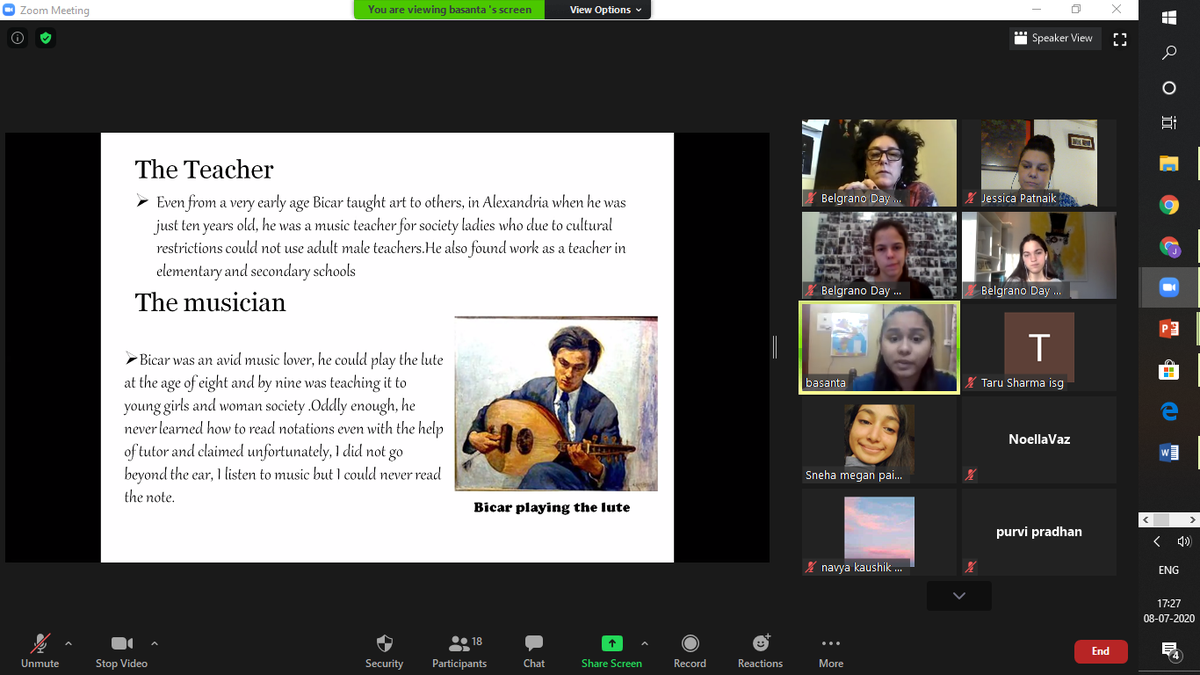The width and height of the screenshot is (1200, 675).
Task: Open the Windows Start menu
Action: click(x=1169, y=16)
